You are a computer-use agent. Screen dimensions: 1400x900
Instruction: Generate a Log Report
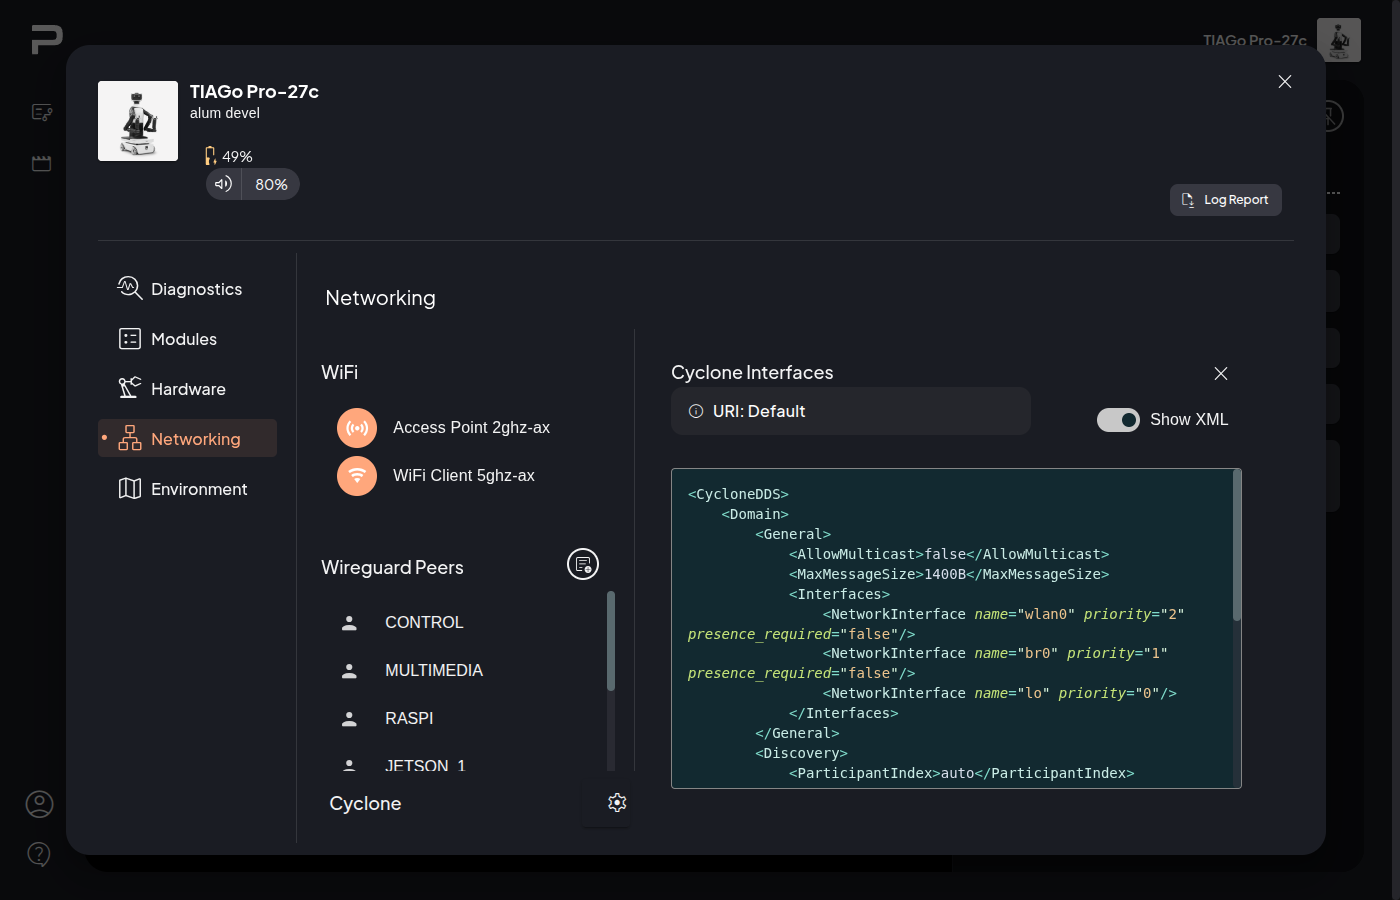1226,200
